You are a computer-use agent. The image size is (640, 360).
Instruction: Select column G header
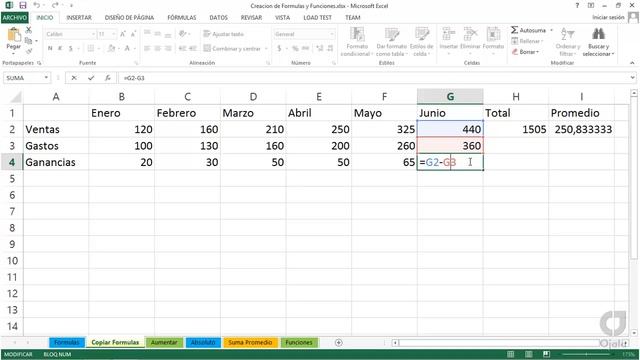[450, 97]
